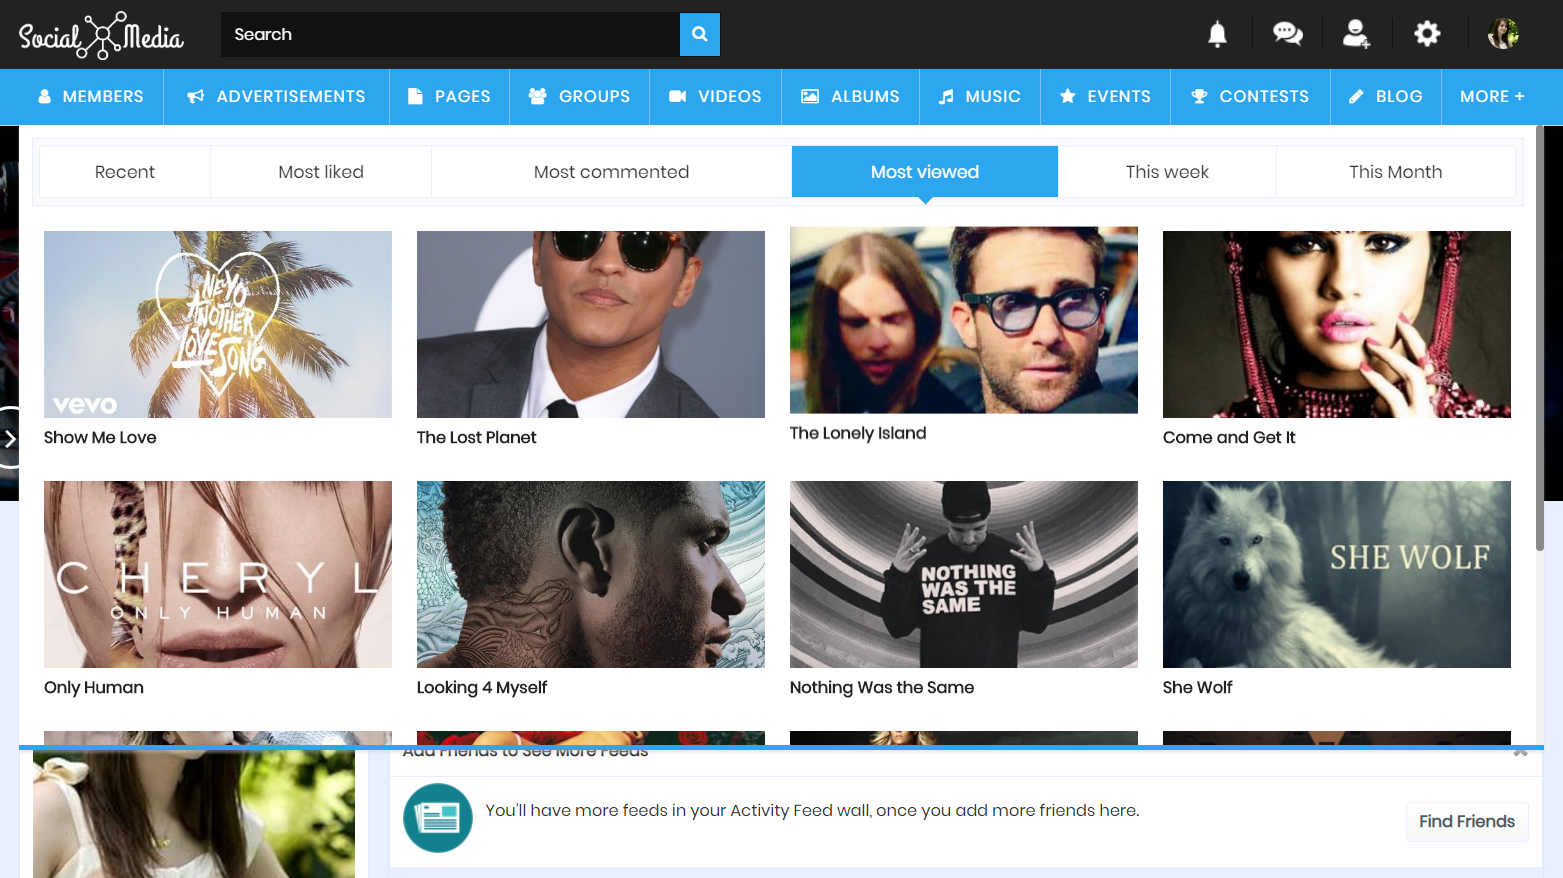This screenshot has width=1563, height=878.
Task: Click the Find Friends button
Action: [1467, 822]
